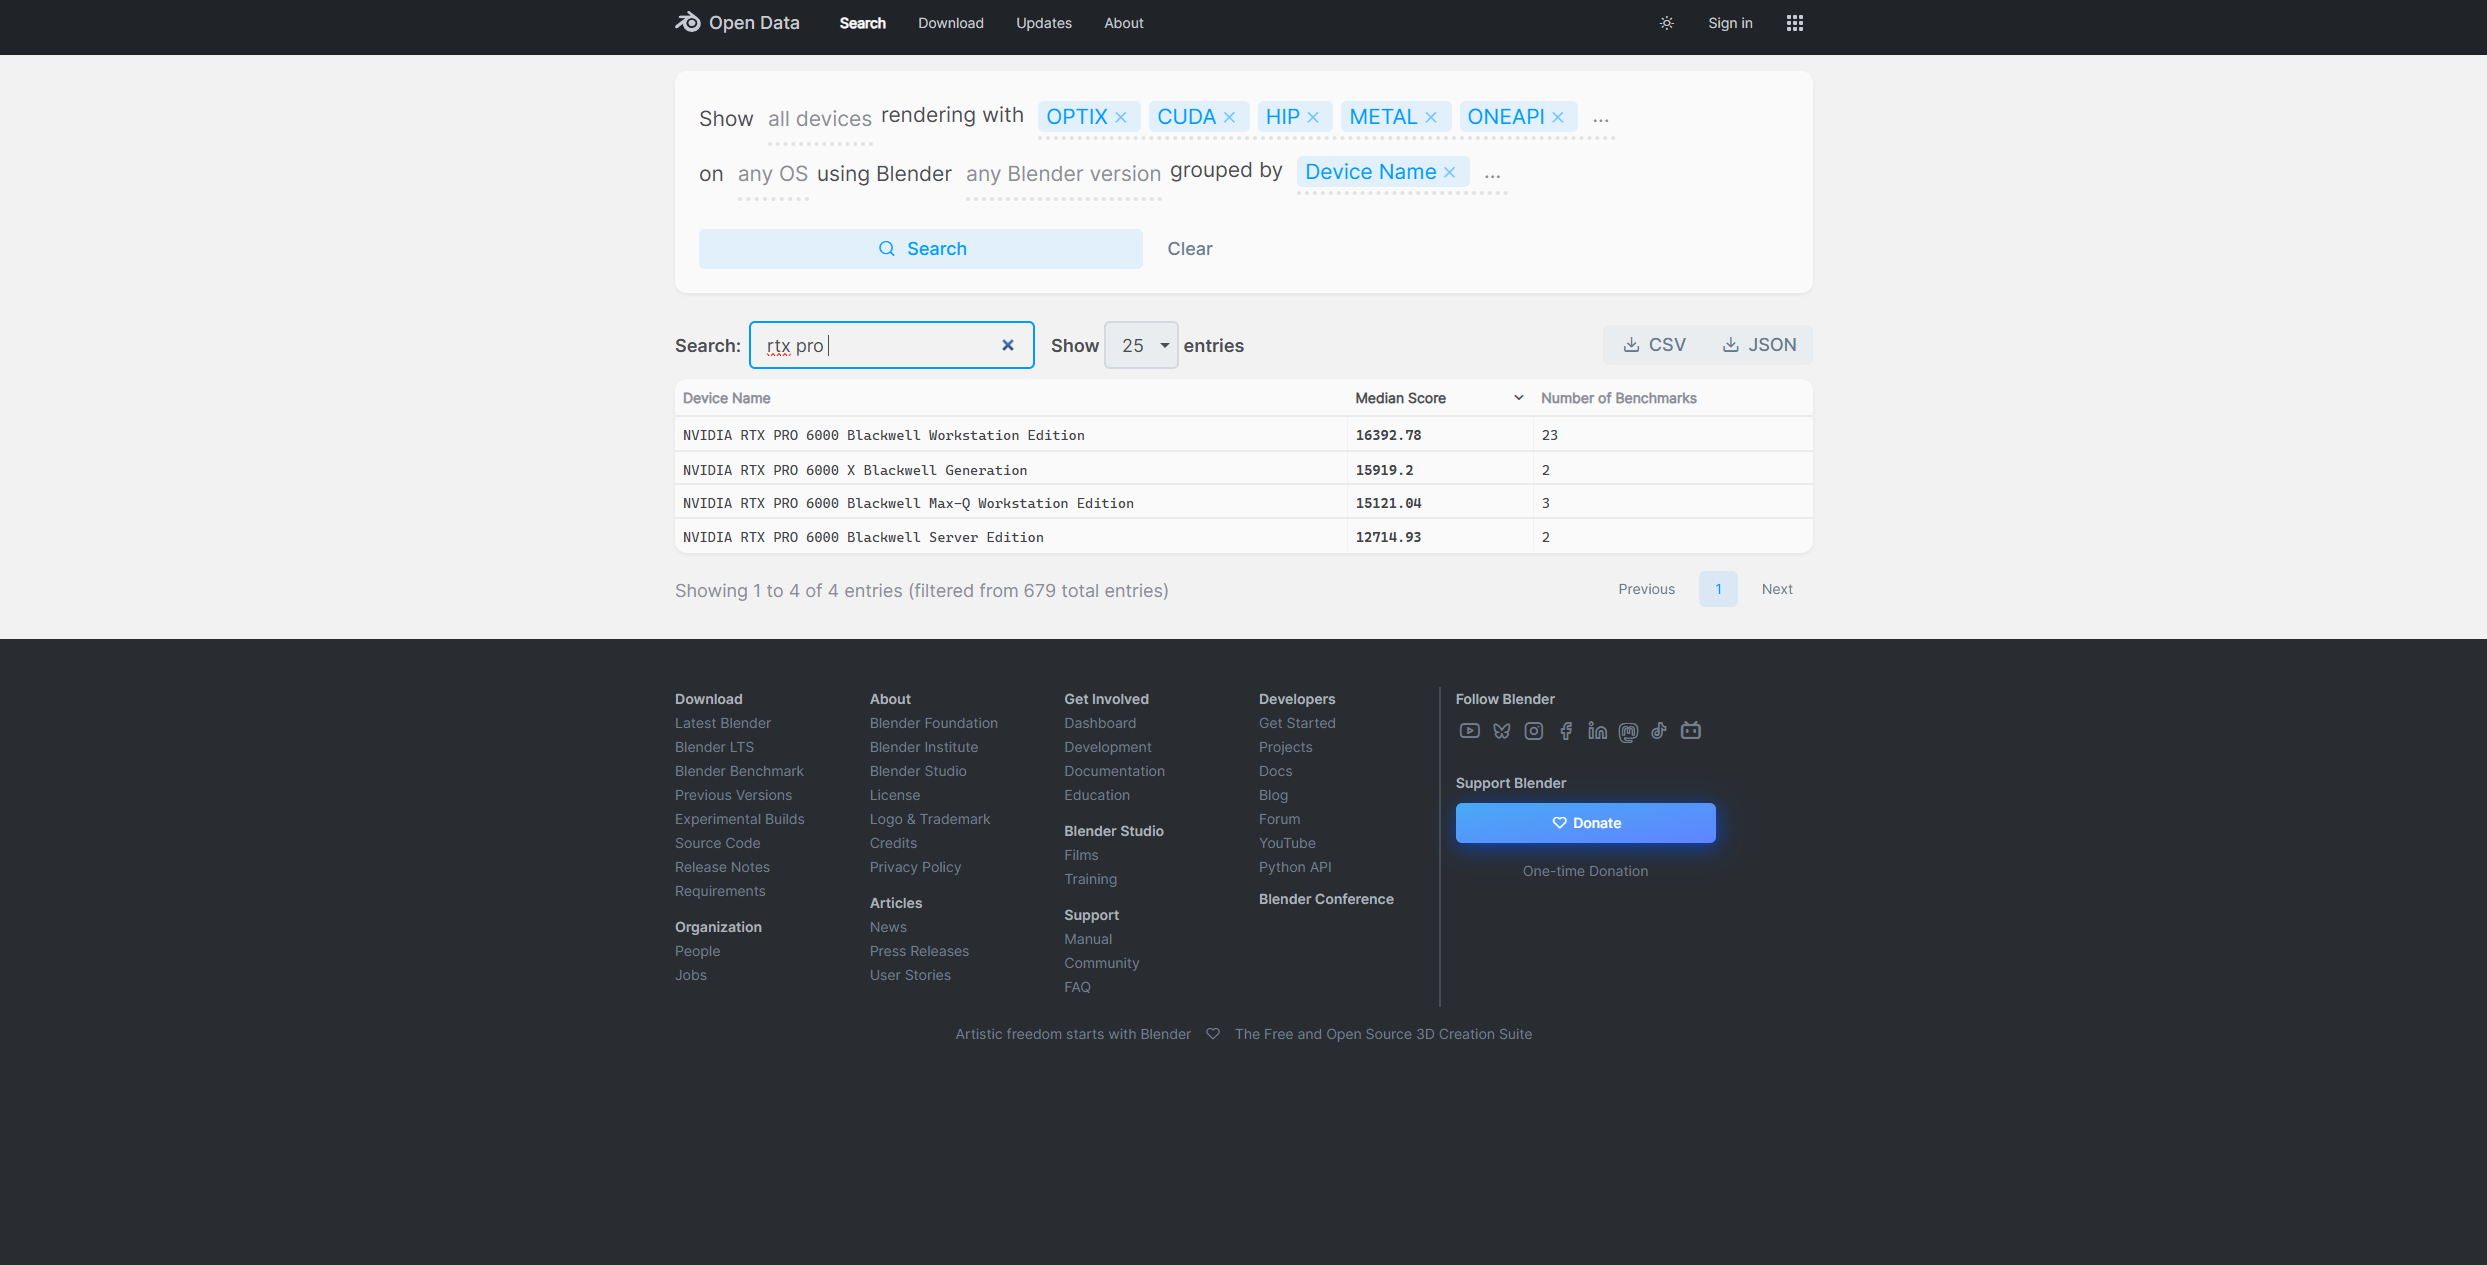Open the Show 25 entries dropdown
This screenshot has height=1265, width=2487.
tap(1141, 345)
